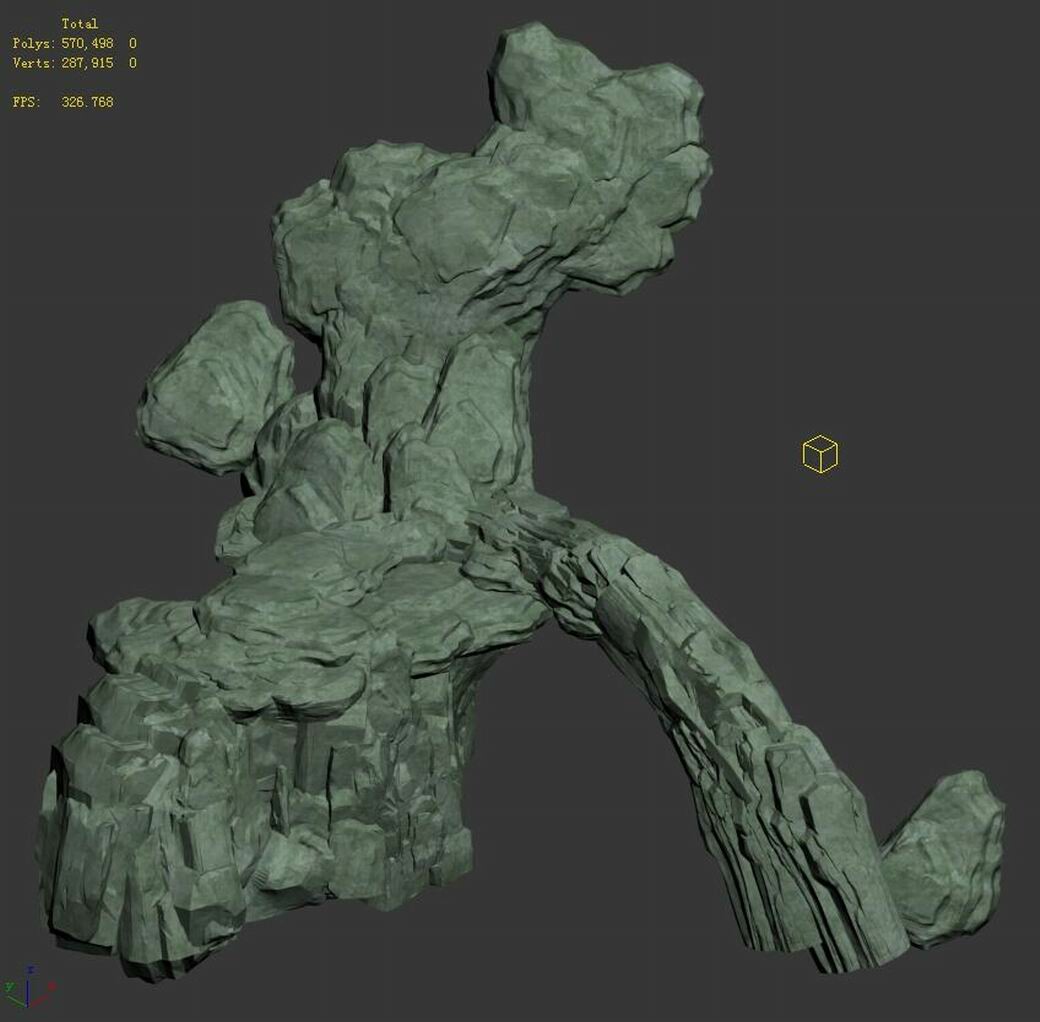Click the Polys count display
1040x1022 pixels.
(85, 42)
